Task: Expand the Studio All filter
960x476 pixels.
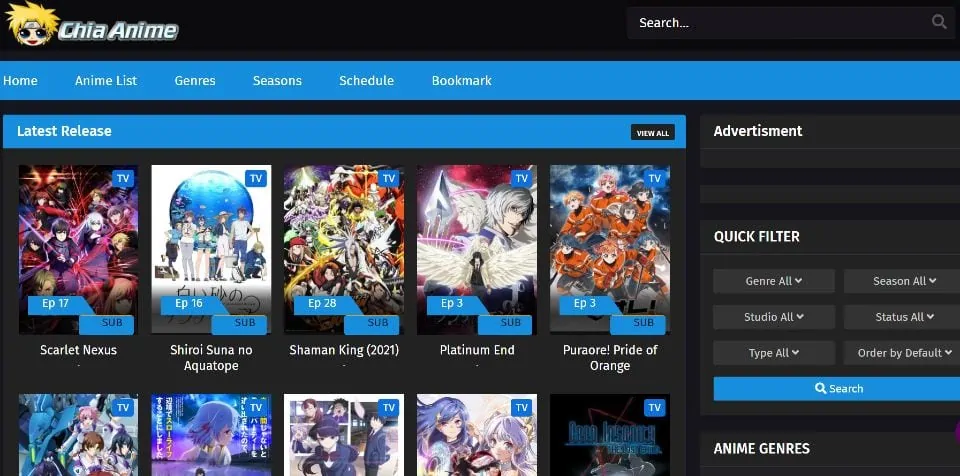Action: (x=774, y=317)
